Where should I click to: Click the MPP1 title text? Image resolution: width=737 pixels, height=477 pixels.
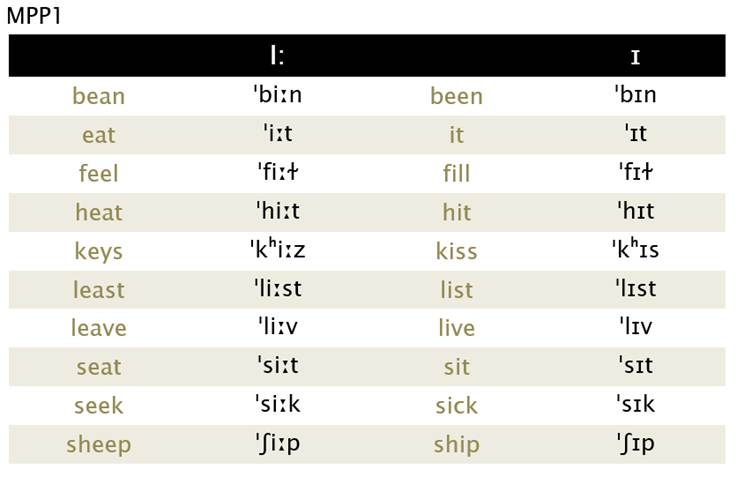(x=34, y=16)
